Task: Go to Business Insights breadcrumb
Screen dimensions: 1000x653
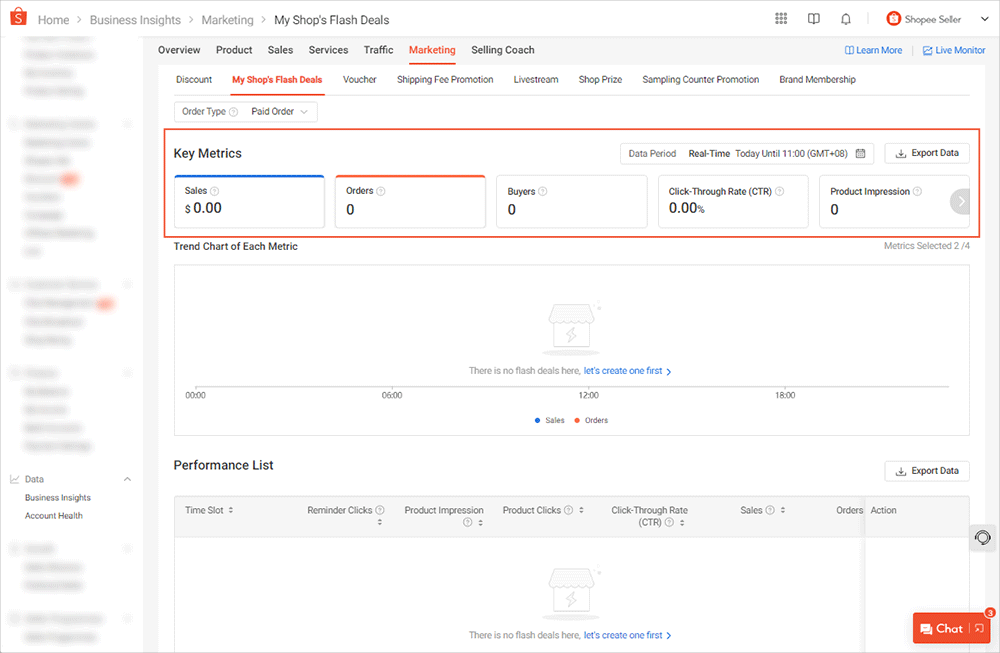Action: pos(135,20)
